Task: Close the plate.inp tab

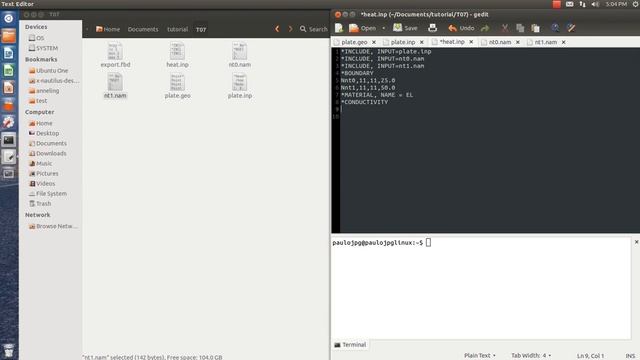Action: (x=422, y=42)
